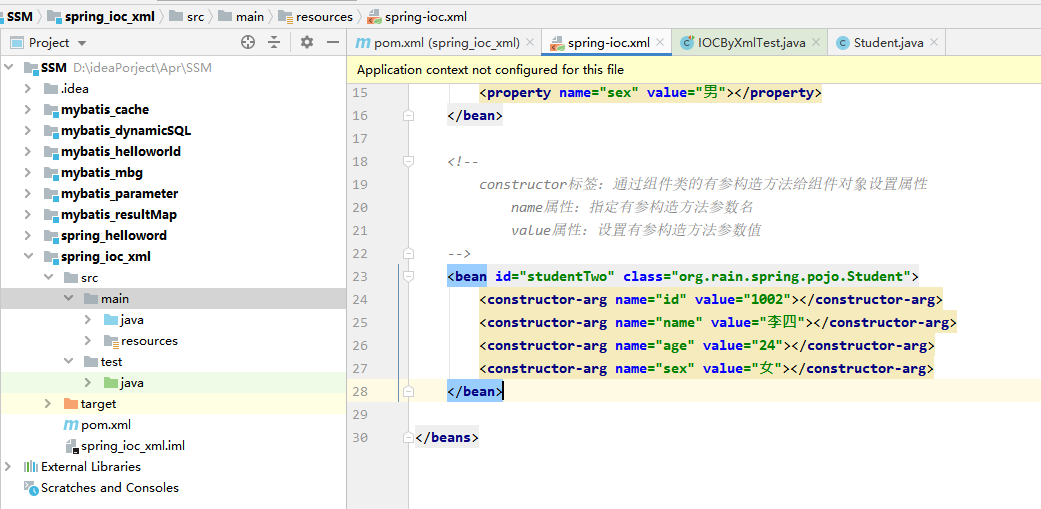Image resolution: width=1041 pixels, height=509 pixels.
Task: Expand the mybatis_dynamicSQL module
Action: pyautogui.click(x=27, y=131)
